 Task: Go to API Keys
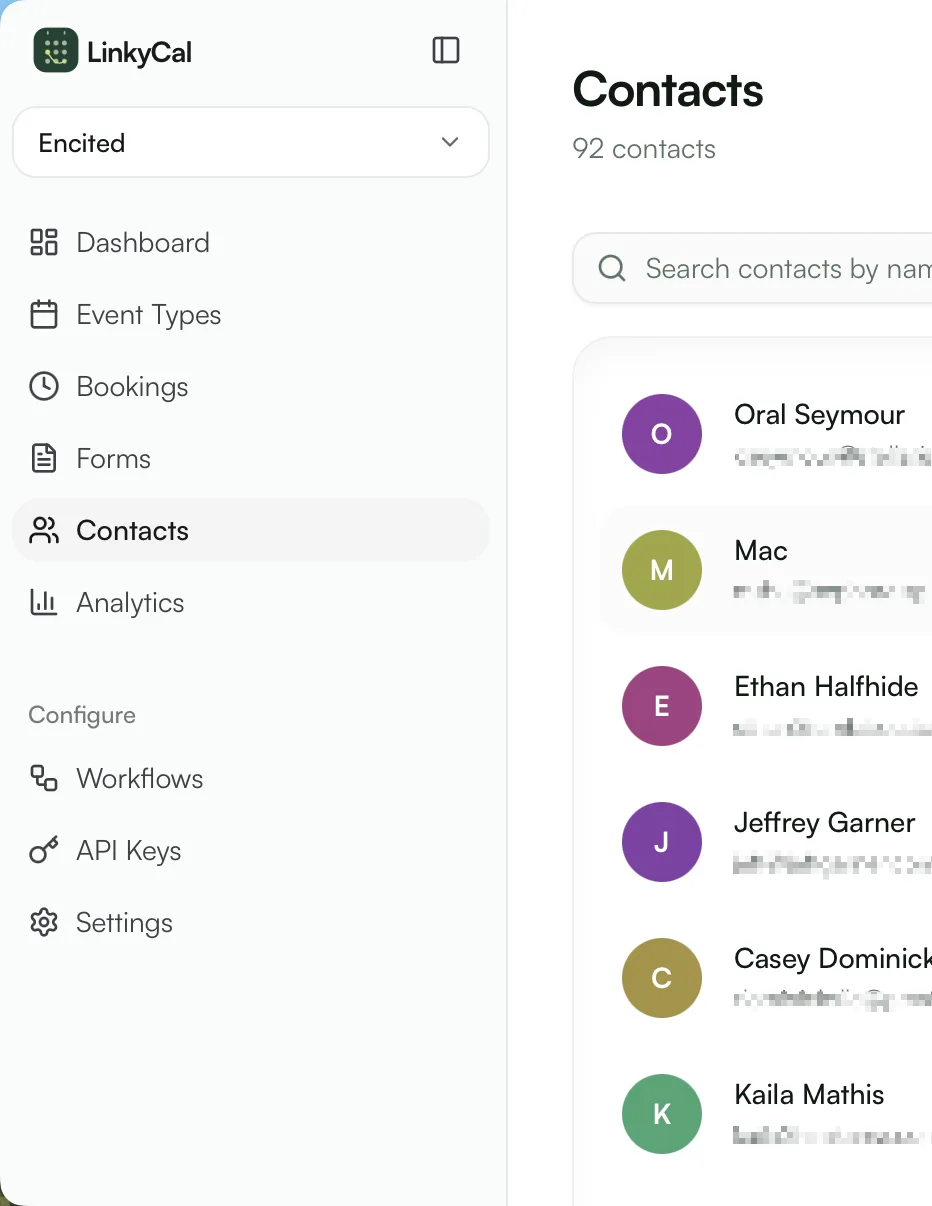coord(251,850)
